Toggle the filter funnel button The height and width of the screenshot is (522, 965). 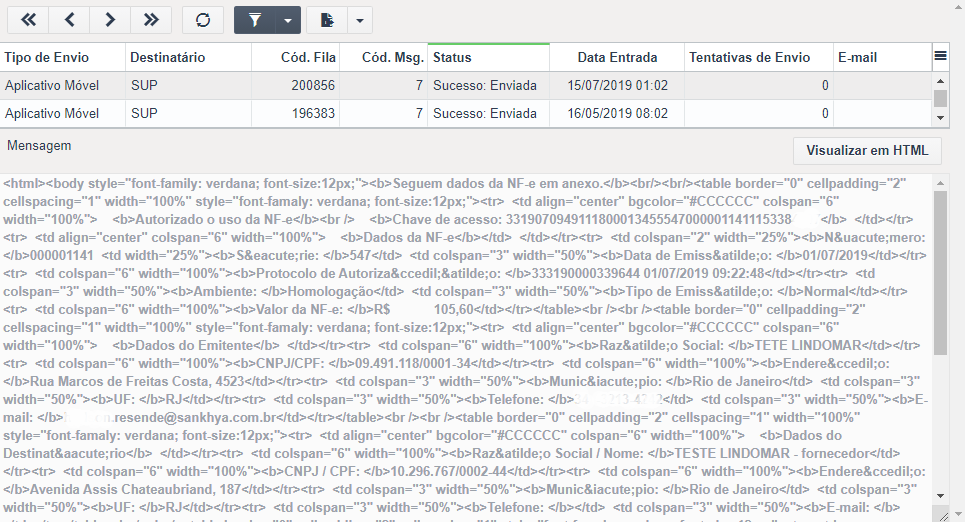click(255, 20)
